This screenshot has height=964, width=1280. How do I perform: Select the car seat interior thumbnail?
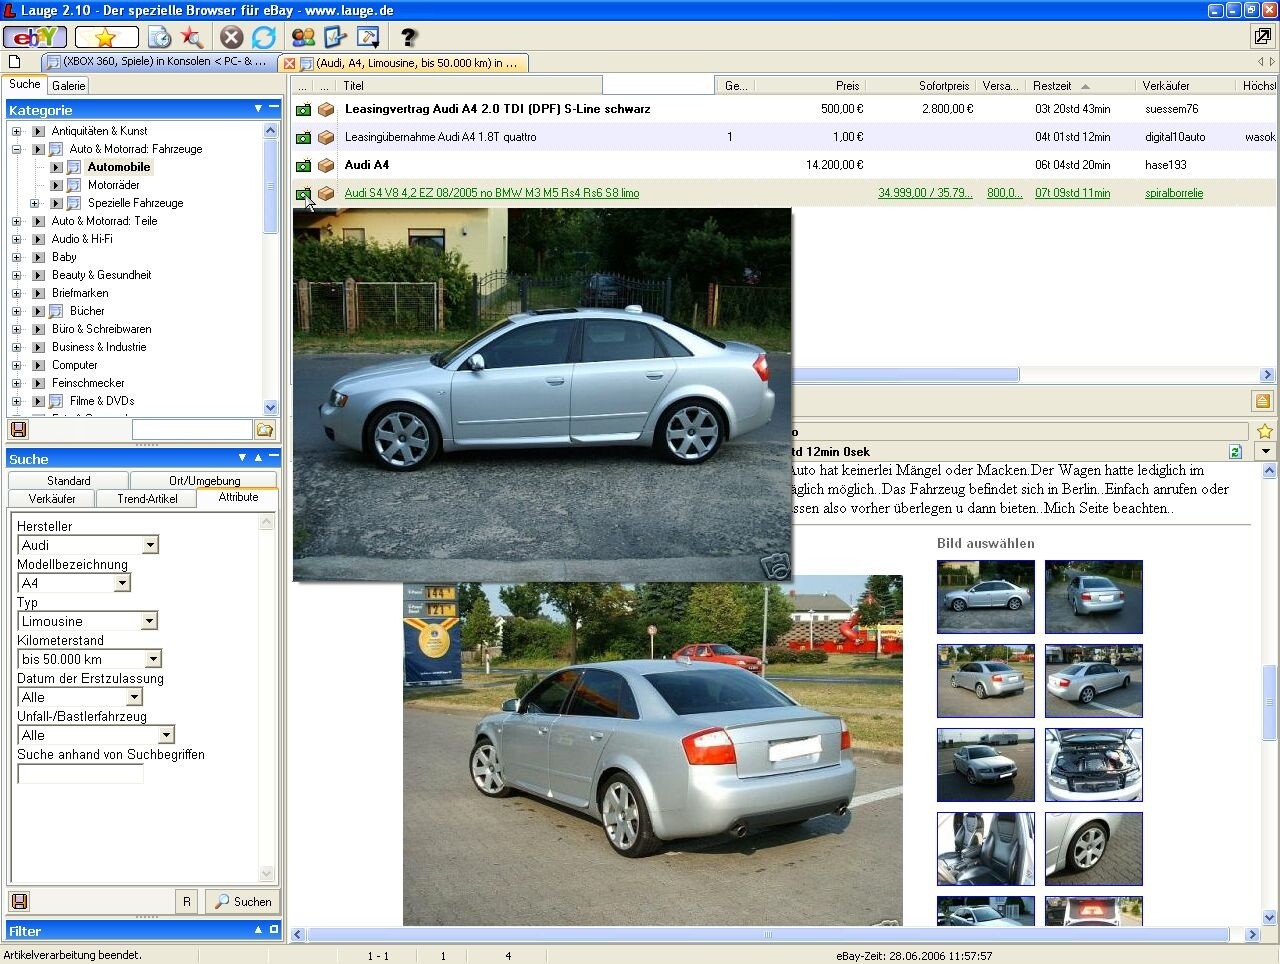click(x=985, y=849)
